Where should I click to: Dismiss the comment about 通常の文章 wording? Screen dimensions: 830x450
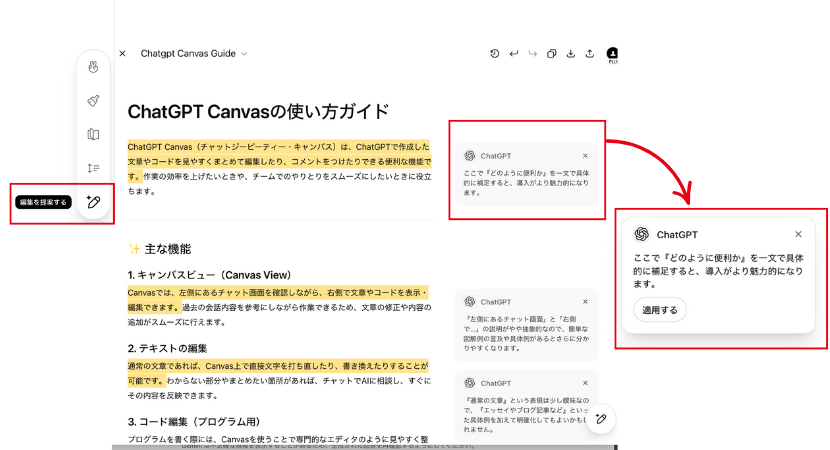click(585, 383)
